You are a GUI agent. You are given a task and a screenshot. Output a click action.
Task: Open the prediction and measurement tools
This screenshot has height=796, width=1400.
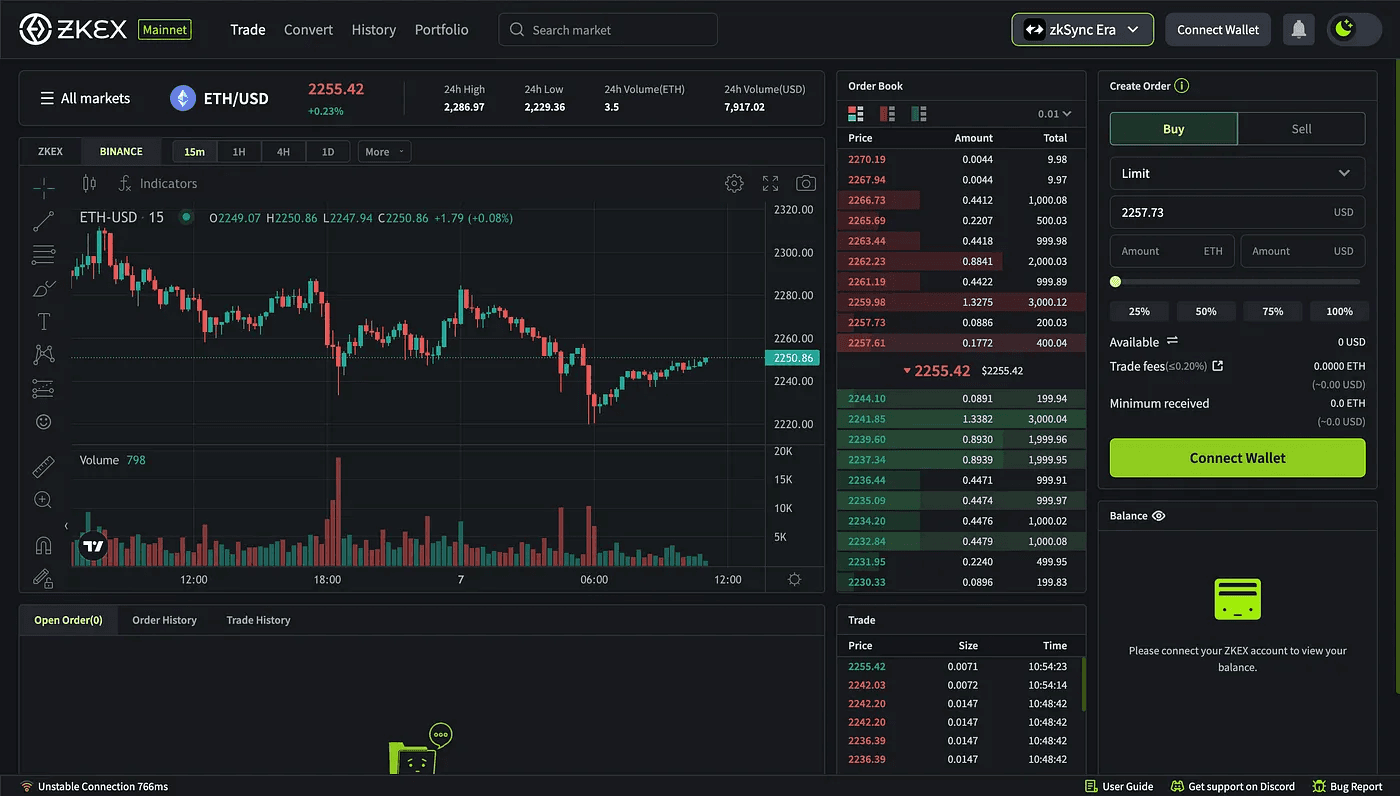click(x=43, y=388)
